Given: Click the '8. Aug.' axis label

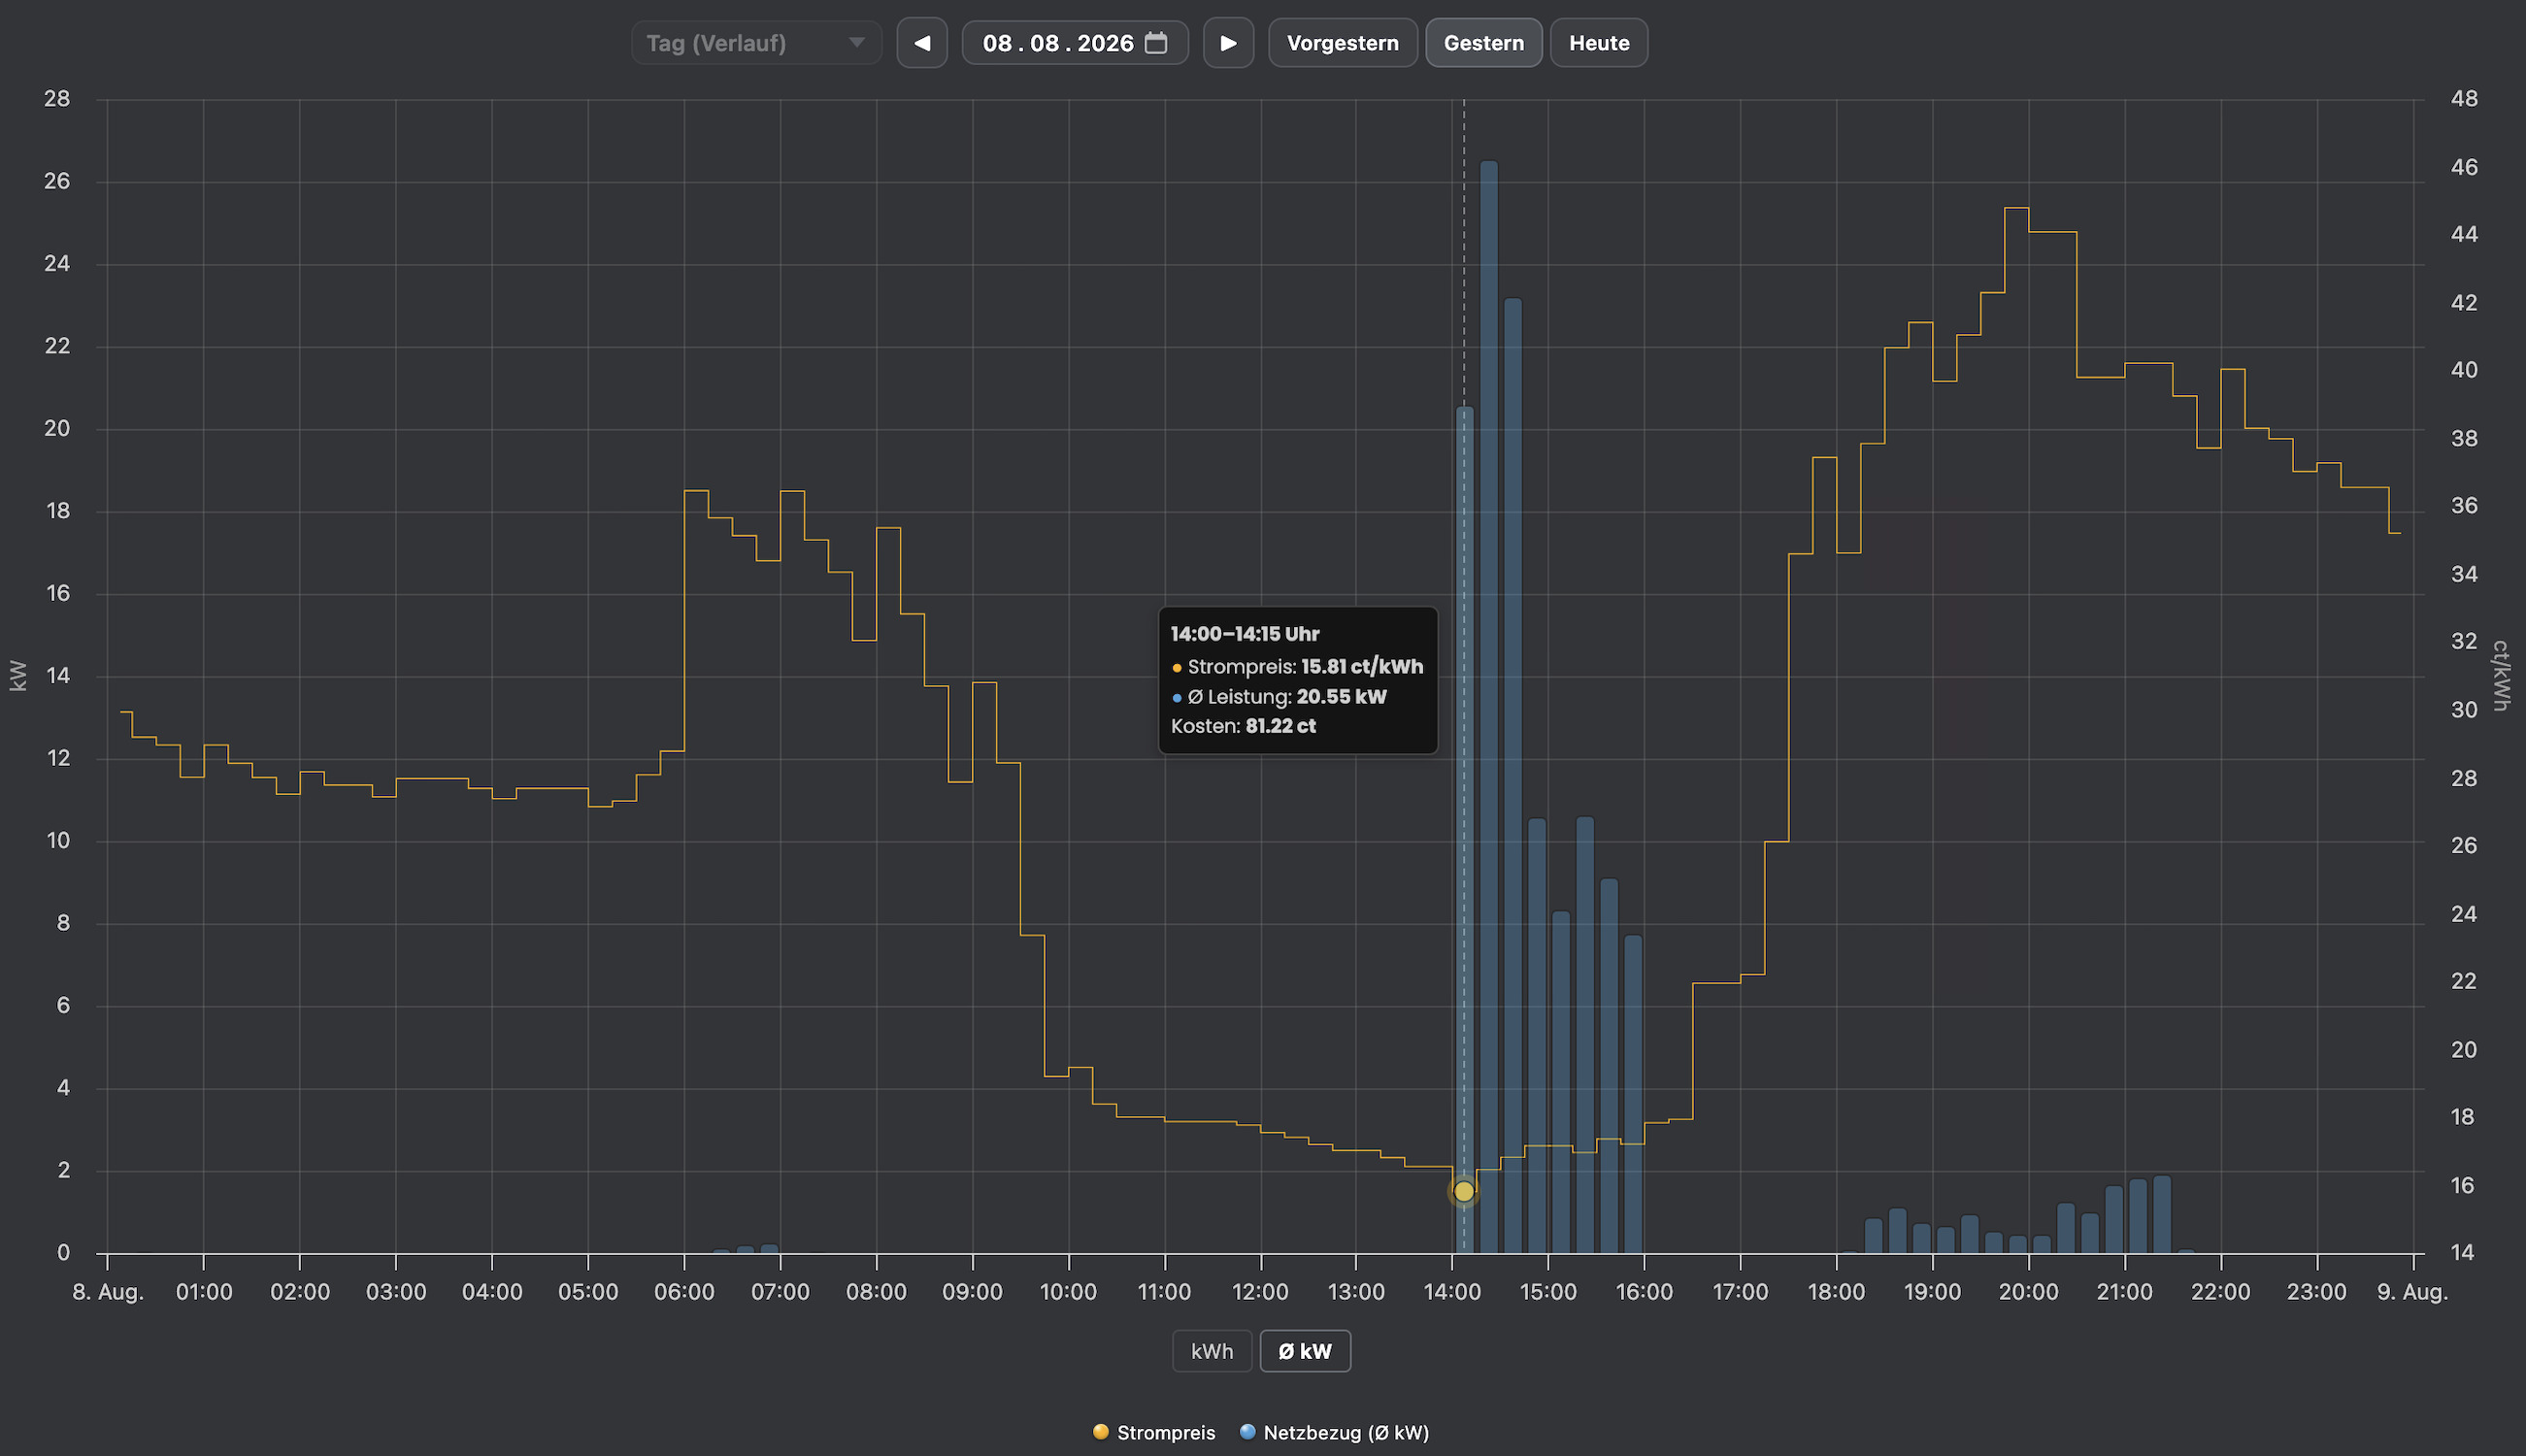Looking at the screenshot, I should click(x=108, y=1292).
